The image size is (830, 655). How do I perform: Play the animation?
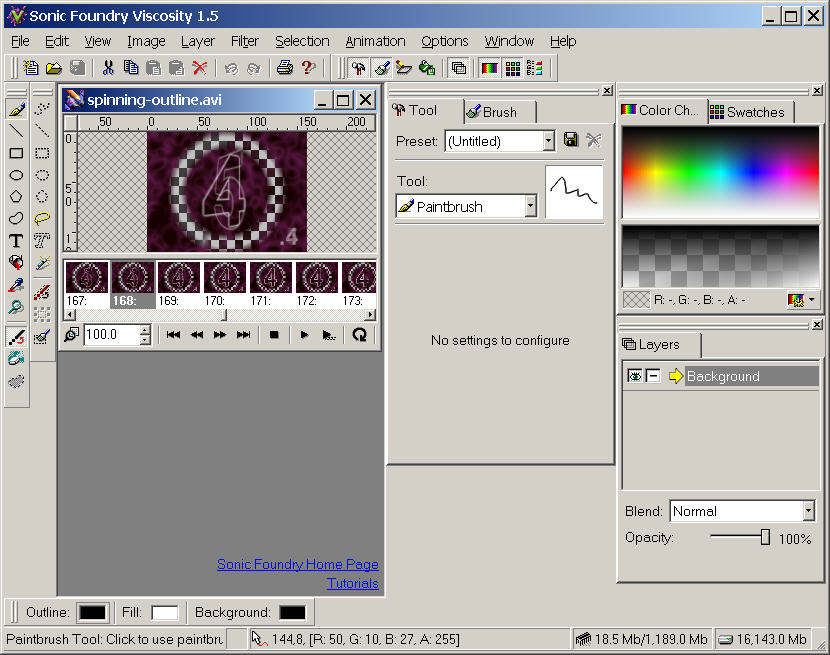pyautogui.click(x=304, y=335)
